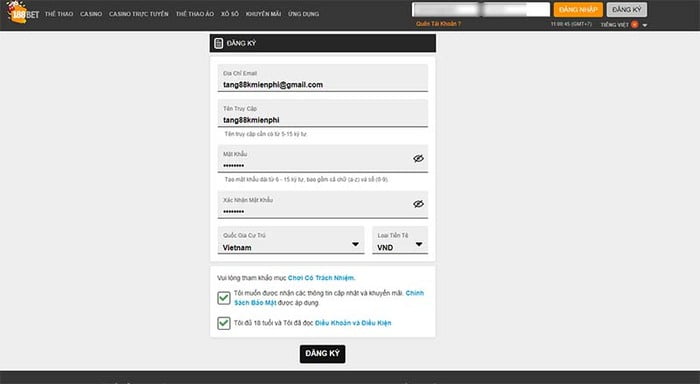The height and width of the screenshot is (384, 700).
Task: Open KHUYẾN MÃI promotions menu
Action: [263, 14]
